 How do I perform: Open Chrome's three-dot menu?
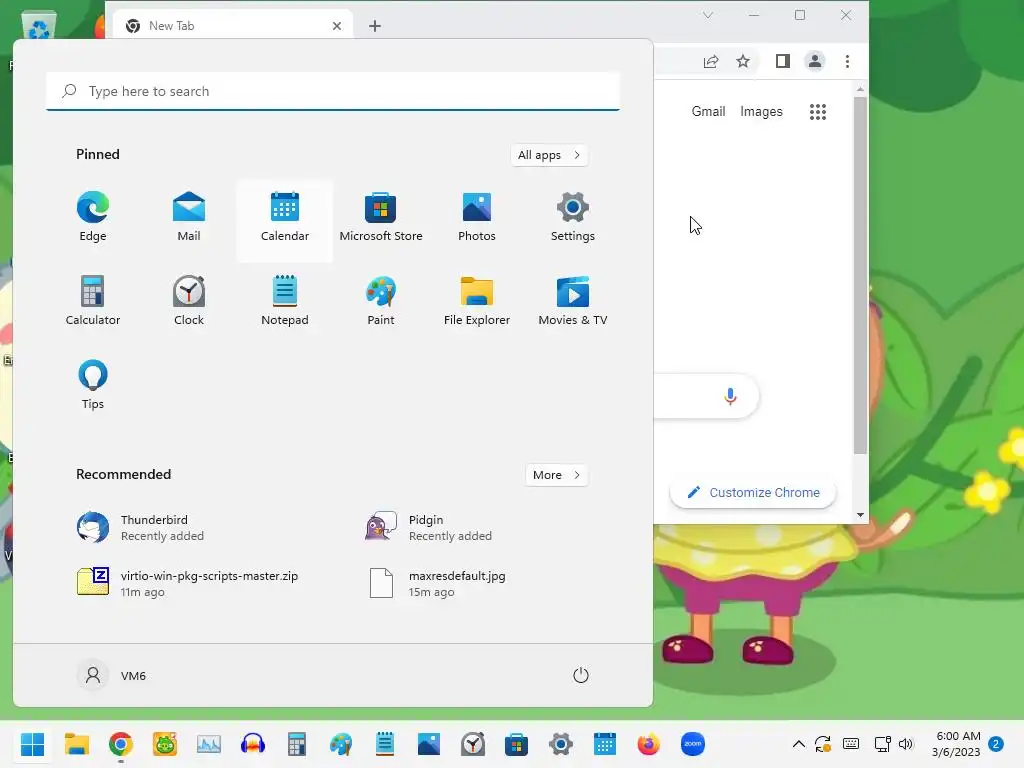[x=847, y=61]
